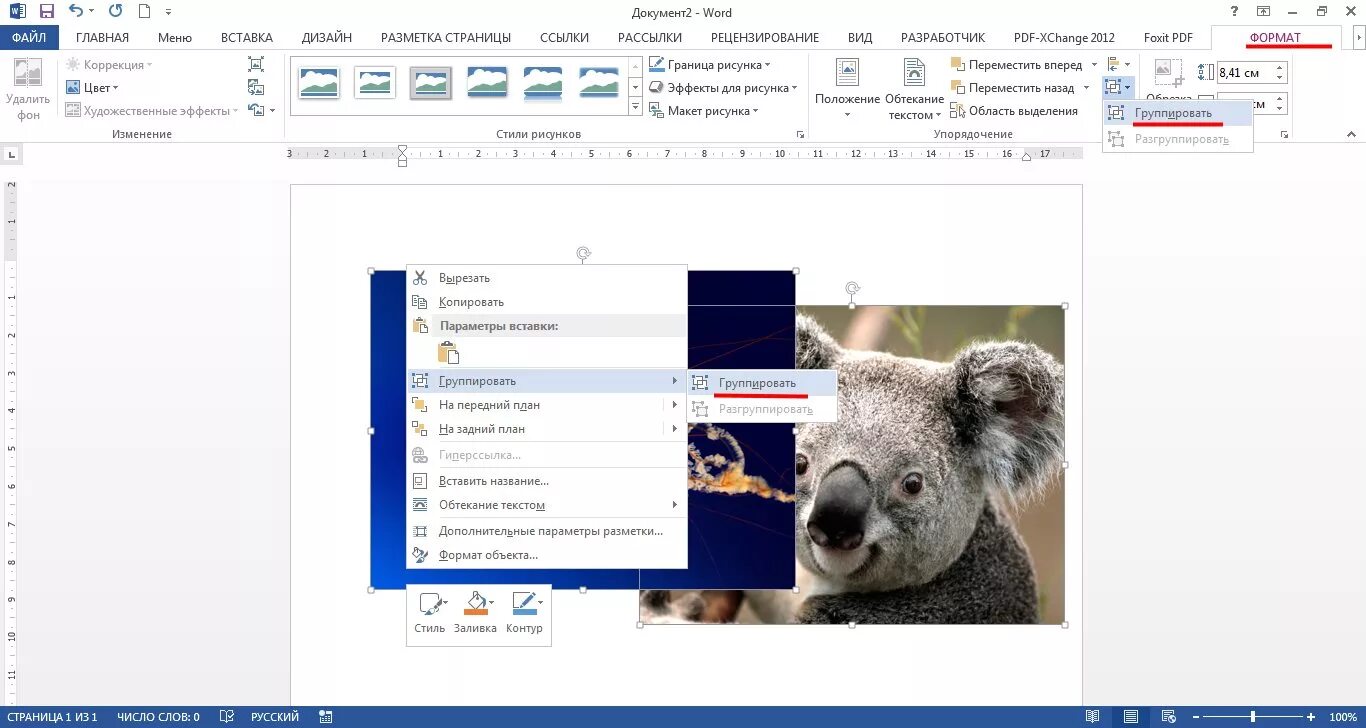This screenshot has height=728, width=1366.
Task: Click the Reset Picture icon
Action: point(256,111)
